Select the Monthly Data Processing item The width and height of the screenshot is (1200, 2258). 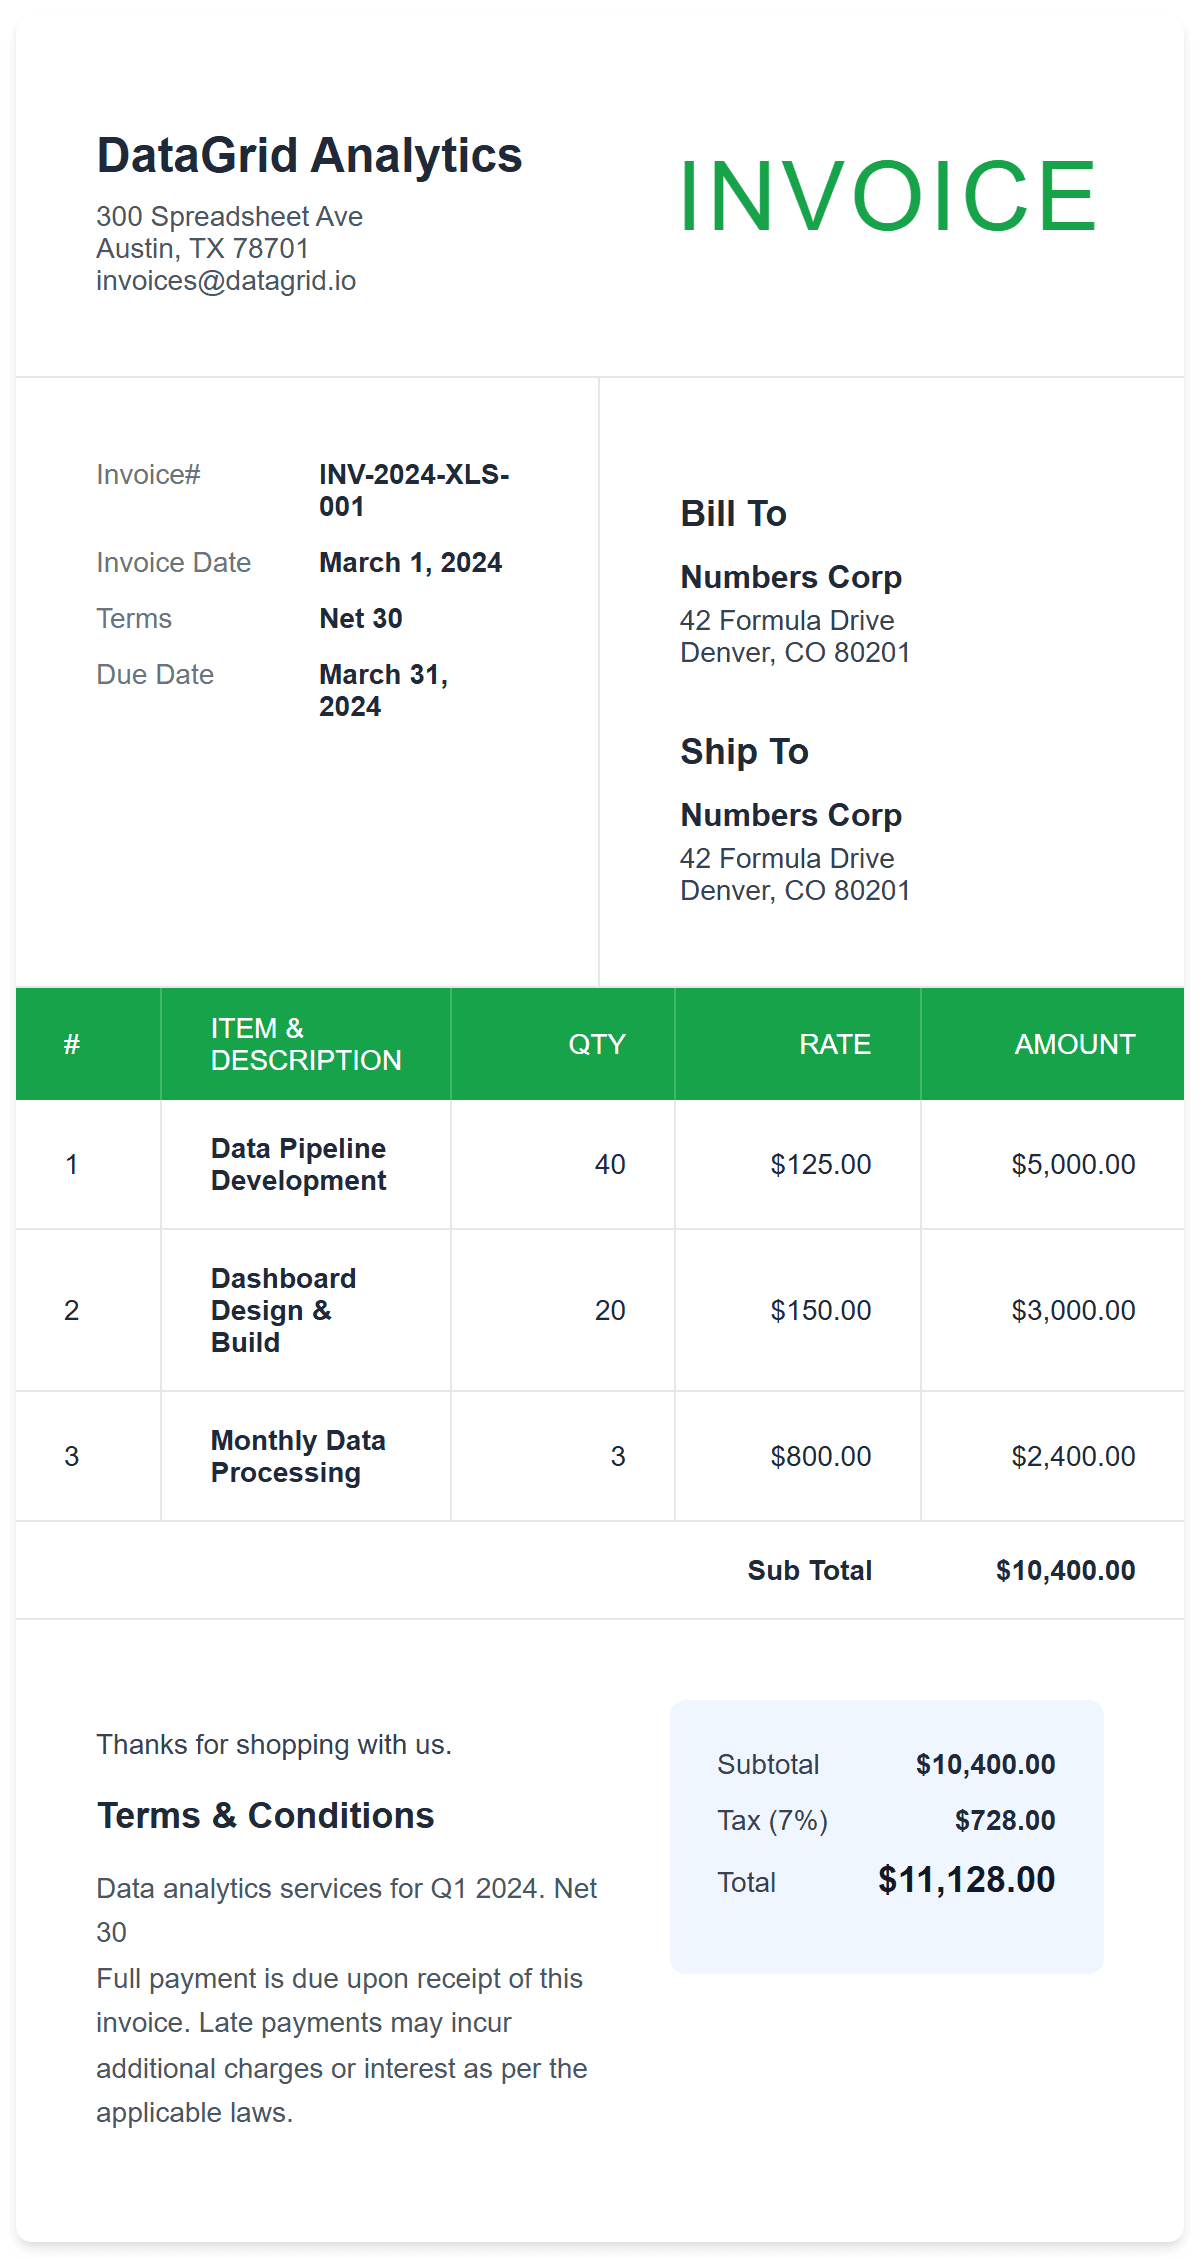[x=298, y=1456]
